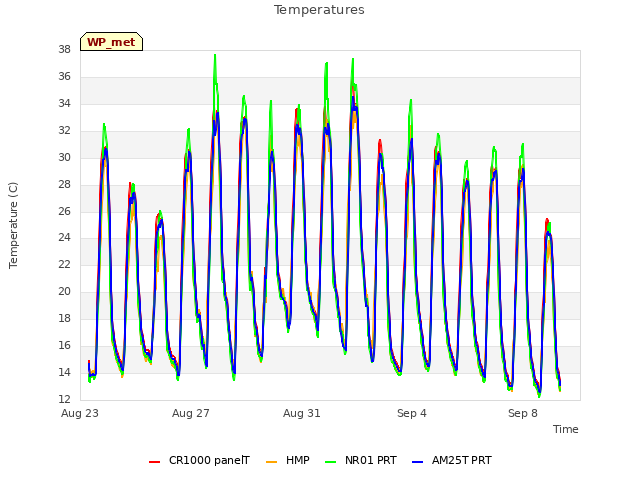Click the 24 y-axis tick label

pos(64,238)
